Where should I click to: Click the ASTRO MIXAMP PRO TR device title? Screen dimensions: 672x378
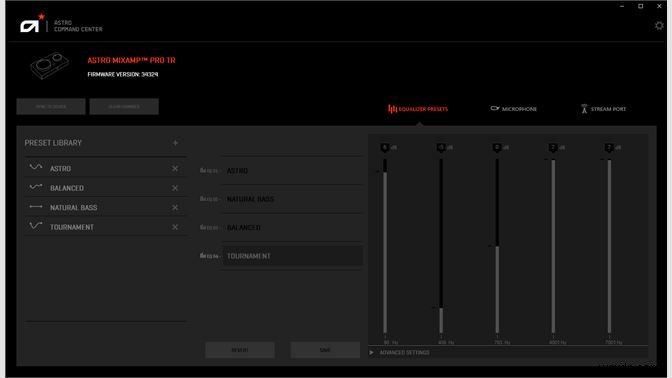[x=131, y=60]
